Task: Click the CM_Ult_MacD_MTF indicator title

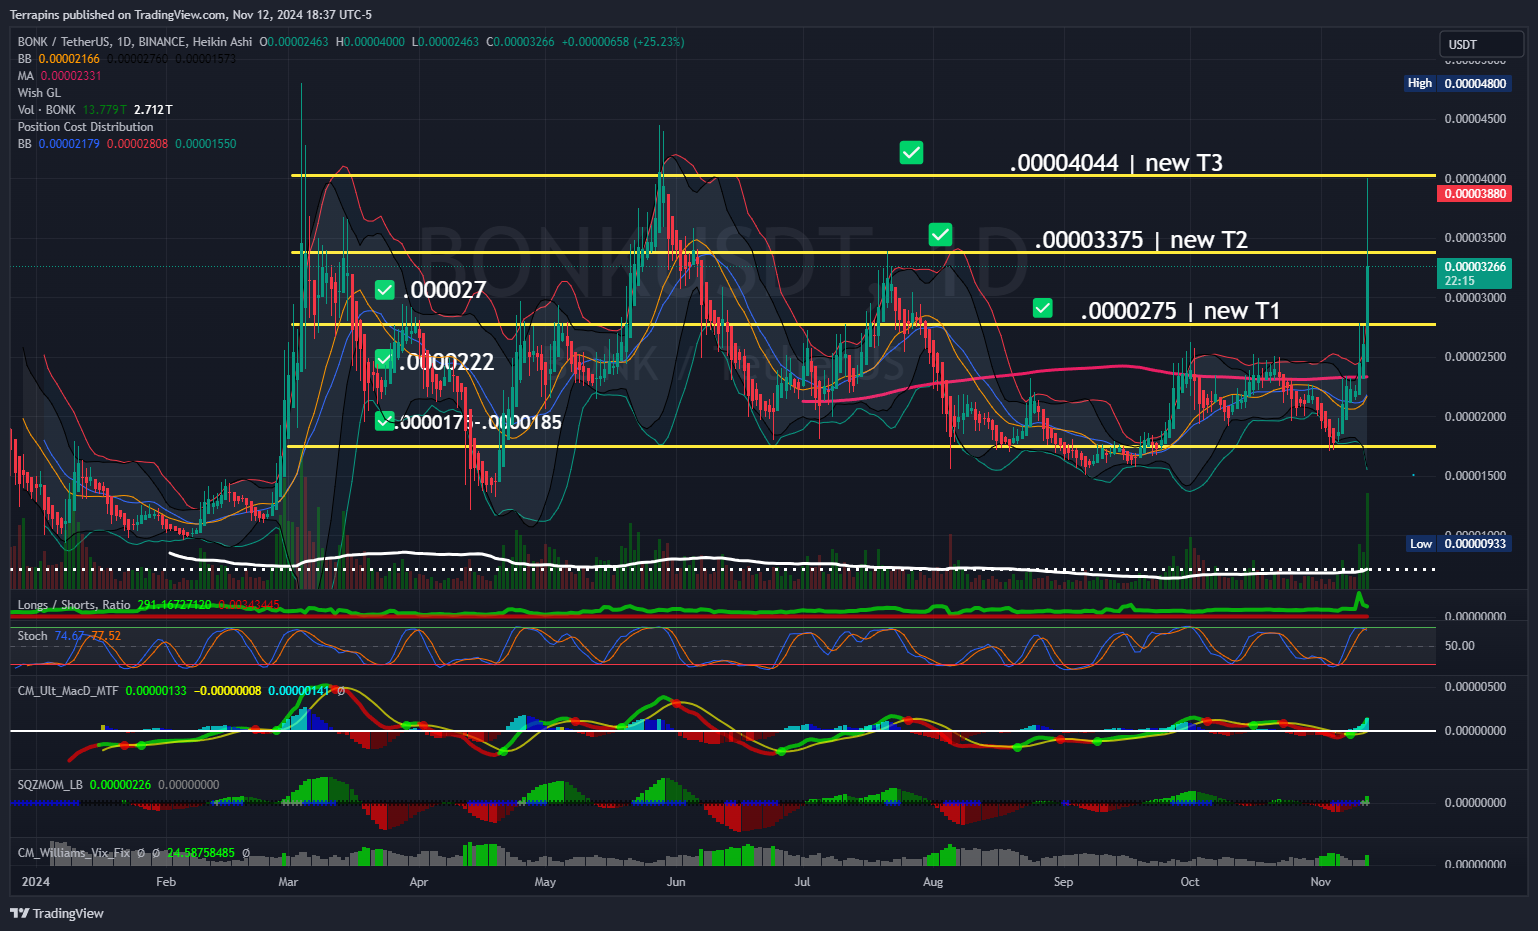Action: coord(68,691)
